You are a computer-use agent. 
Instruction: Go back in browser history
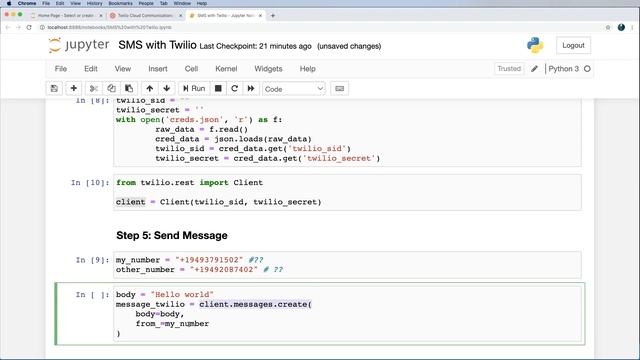click(7, 27)
